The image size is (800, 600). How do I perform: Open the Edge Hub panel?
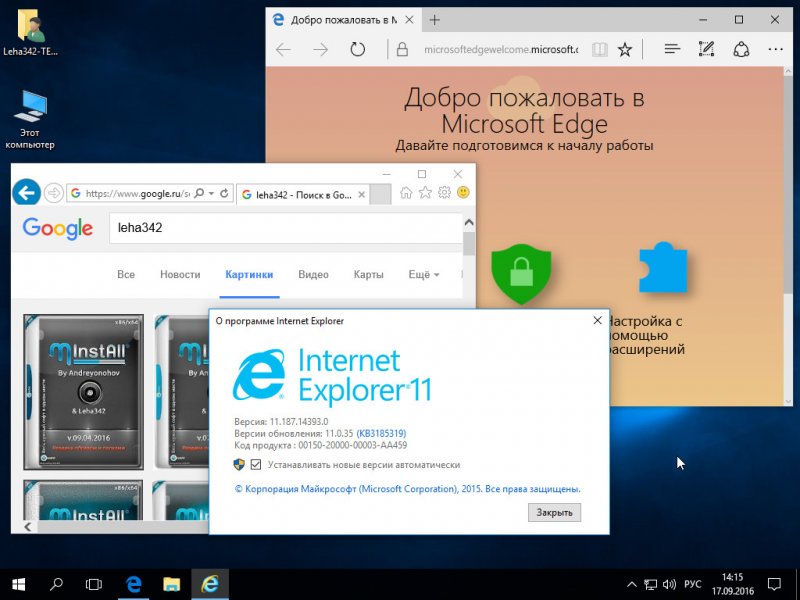click(x=672, y=49)
